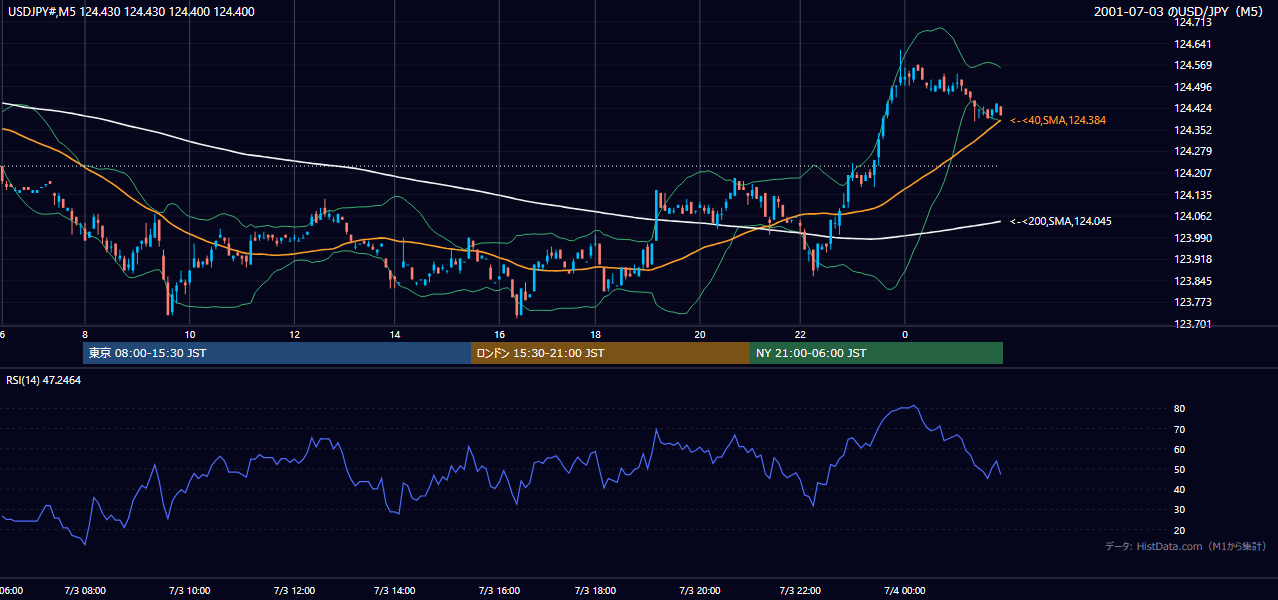Click the 124.641 price axis label

(1193, 44)
